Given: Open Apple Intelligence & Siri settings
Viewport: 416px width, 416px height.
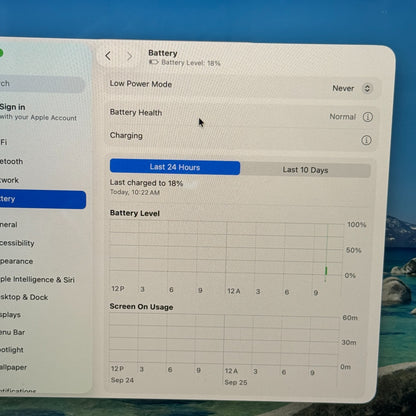Looking at the screenshot, I should (37, 279).
